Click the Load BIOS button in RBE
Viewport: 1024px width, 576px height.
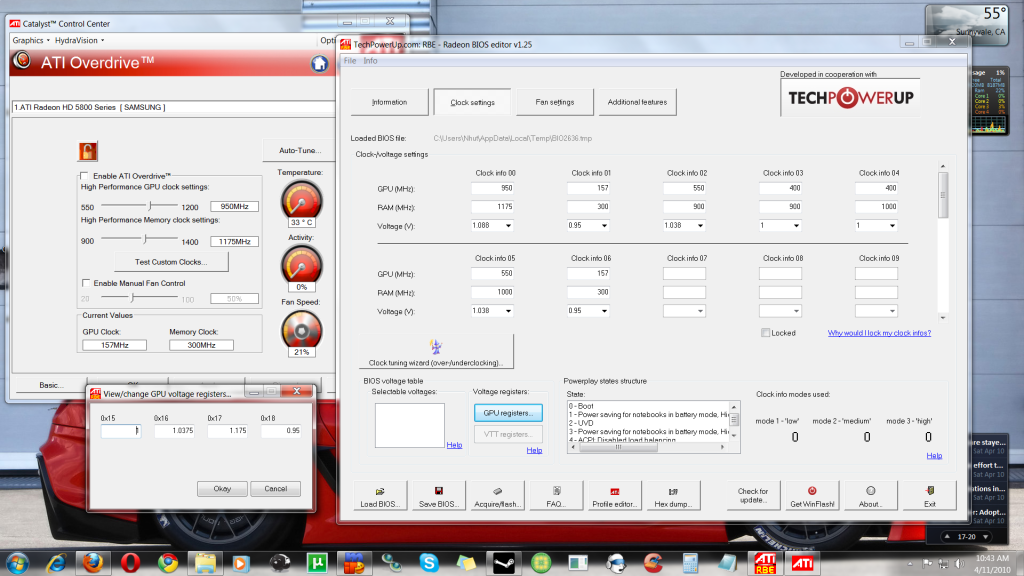379,496
